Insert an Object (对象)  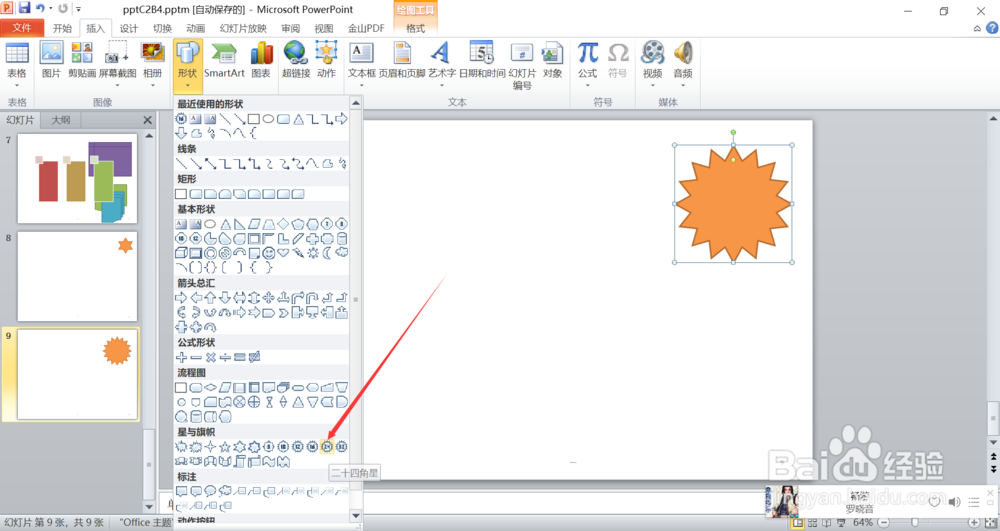(552, 60)
